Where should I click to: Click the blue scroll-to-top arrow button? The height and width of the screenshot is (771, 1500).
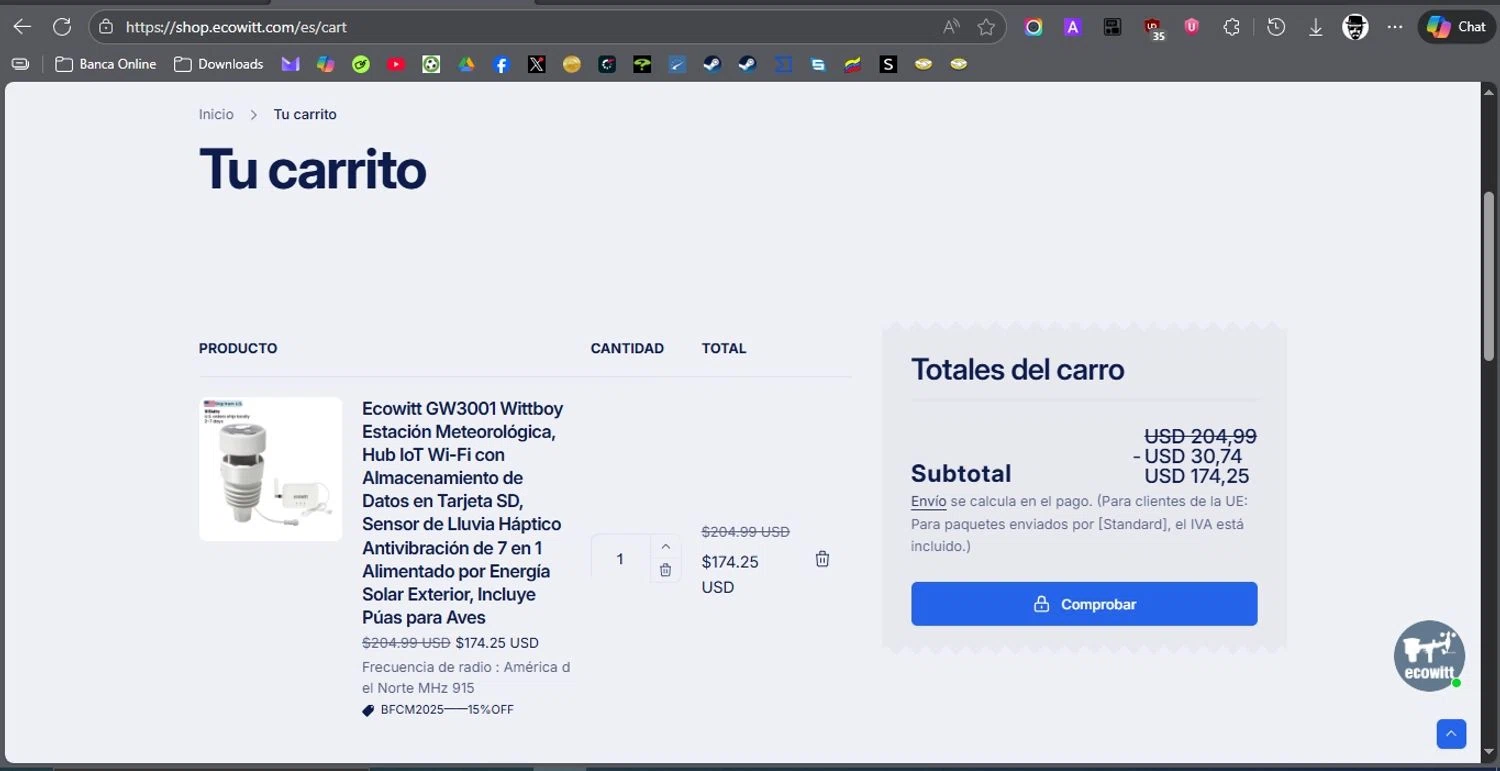click(1452, 734)
